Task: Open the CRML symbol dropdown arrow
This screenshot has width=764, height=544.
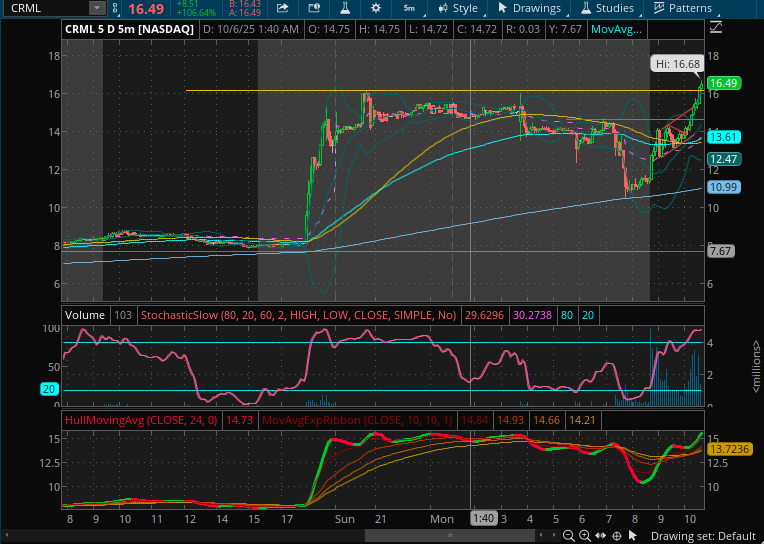Action: [96, 8]
